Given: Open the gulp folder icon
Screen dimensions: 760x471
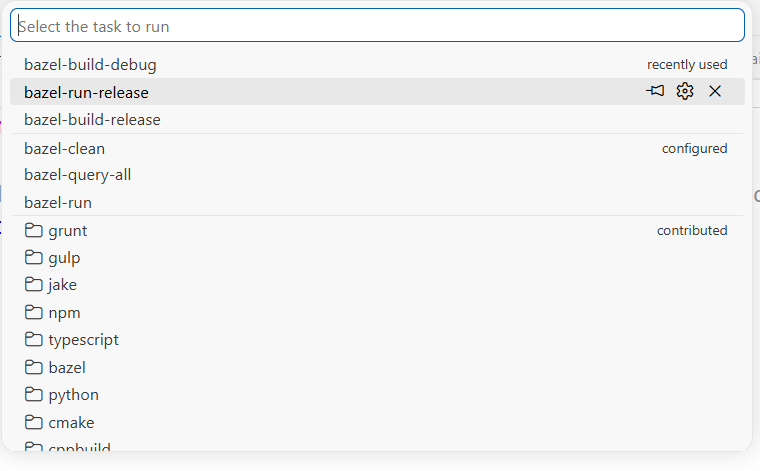Looking at the screenshot, I should 33,257.
